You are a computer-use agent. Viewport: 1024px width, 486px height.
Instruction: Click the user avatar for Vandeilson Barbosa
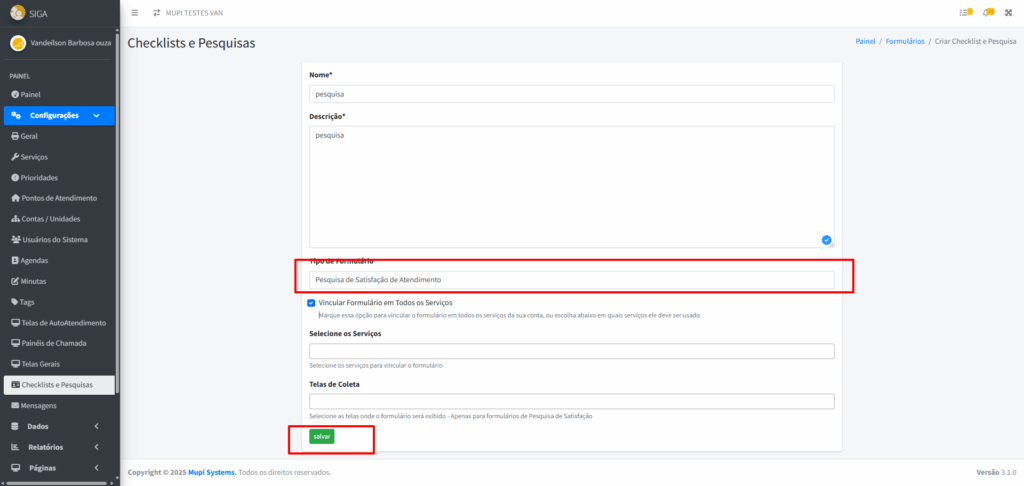point(17,43)
